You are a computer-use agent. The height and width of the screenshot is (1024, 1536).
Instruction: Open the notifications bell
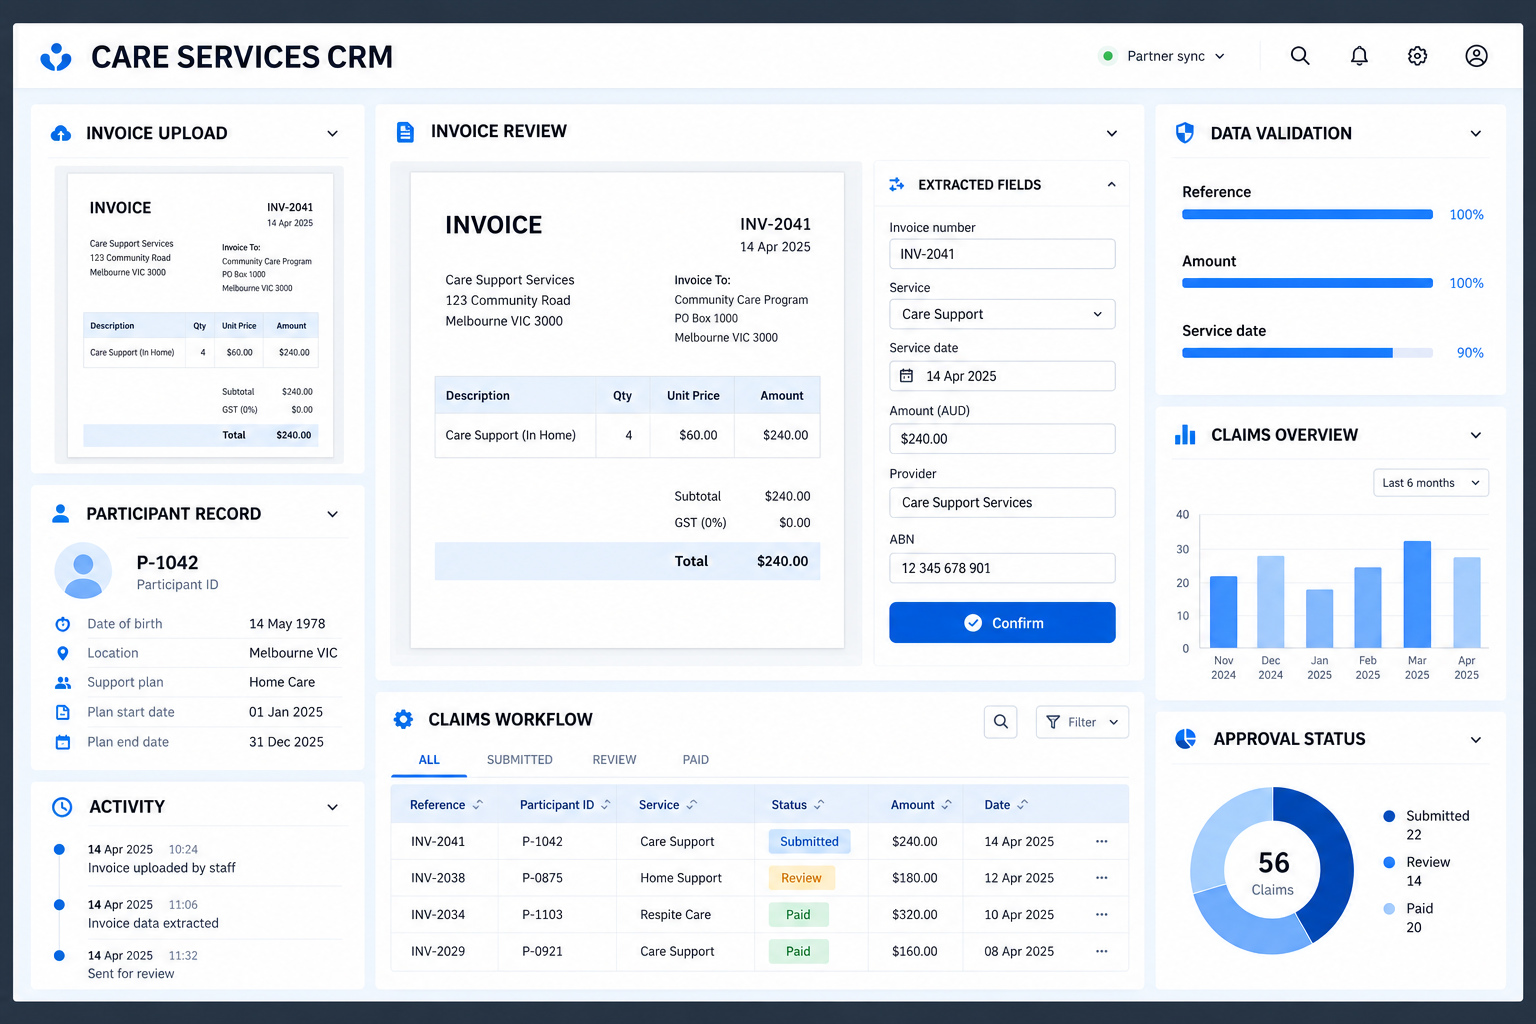pyautogui.click(x=1359, y=56)
